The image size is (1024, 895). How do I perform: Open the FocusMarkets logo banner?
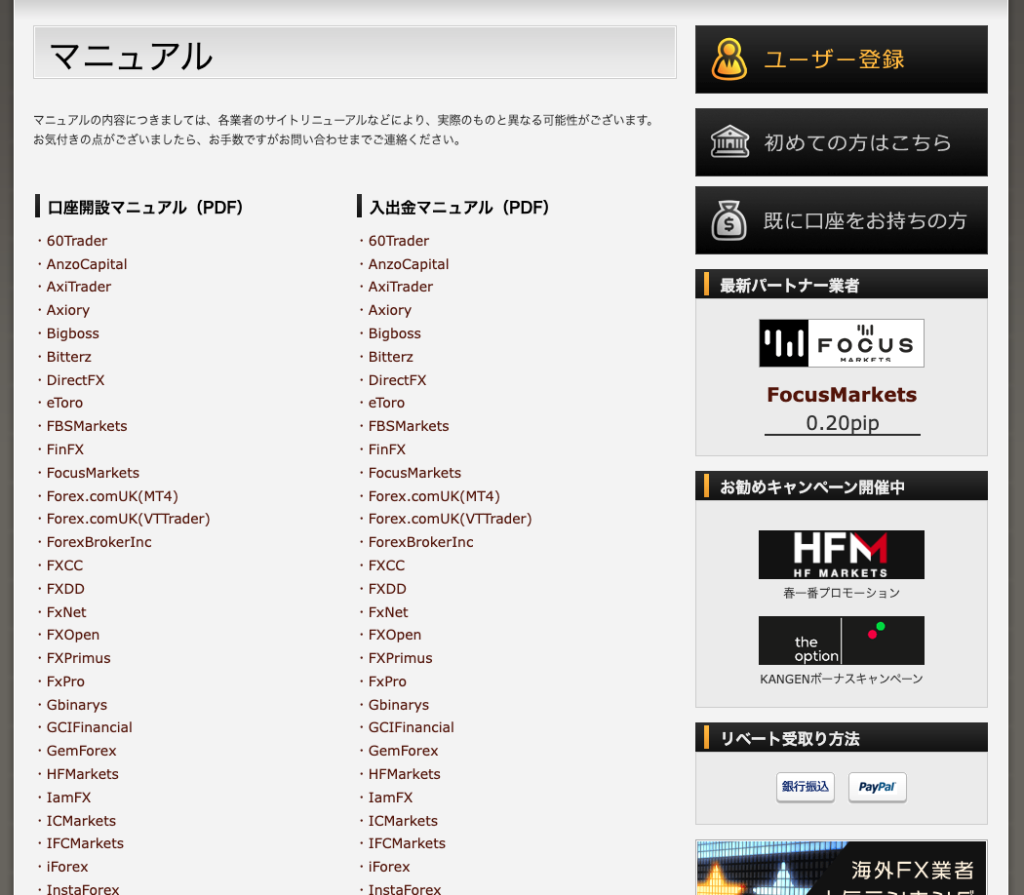[841, 343]
